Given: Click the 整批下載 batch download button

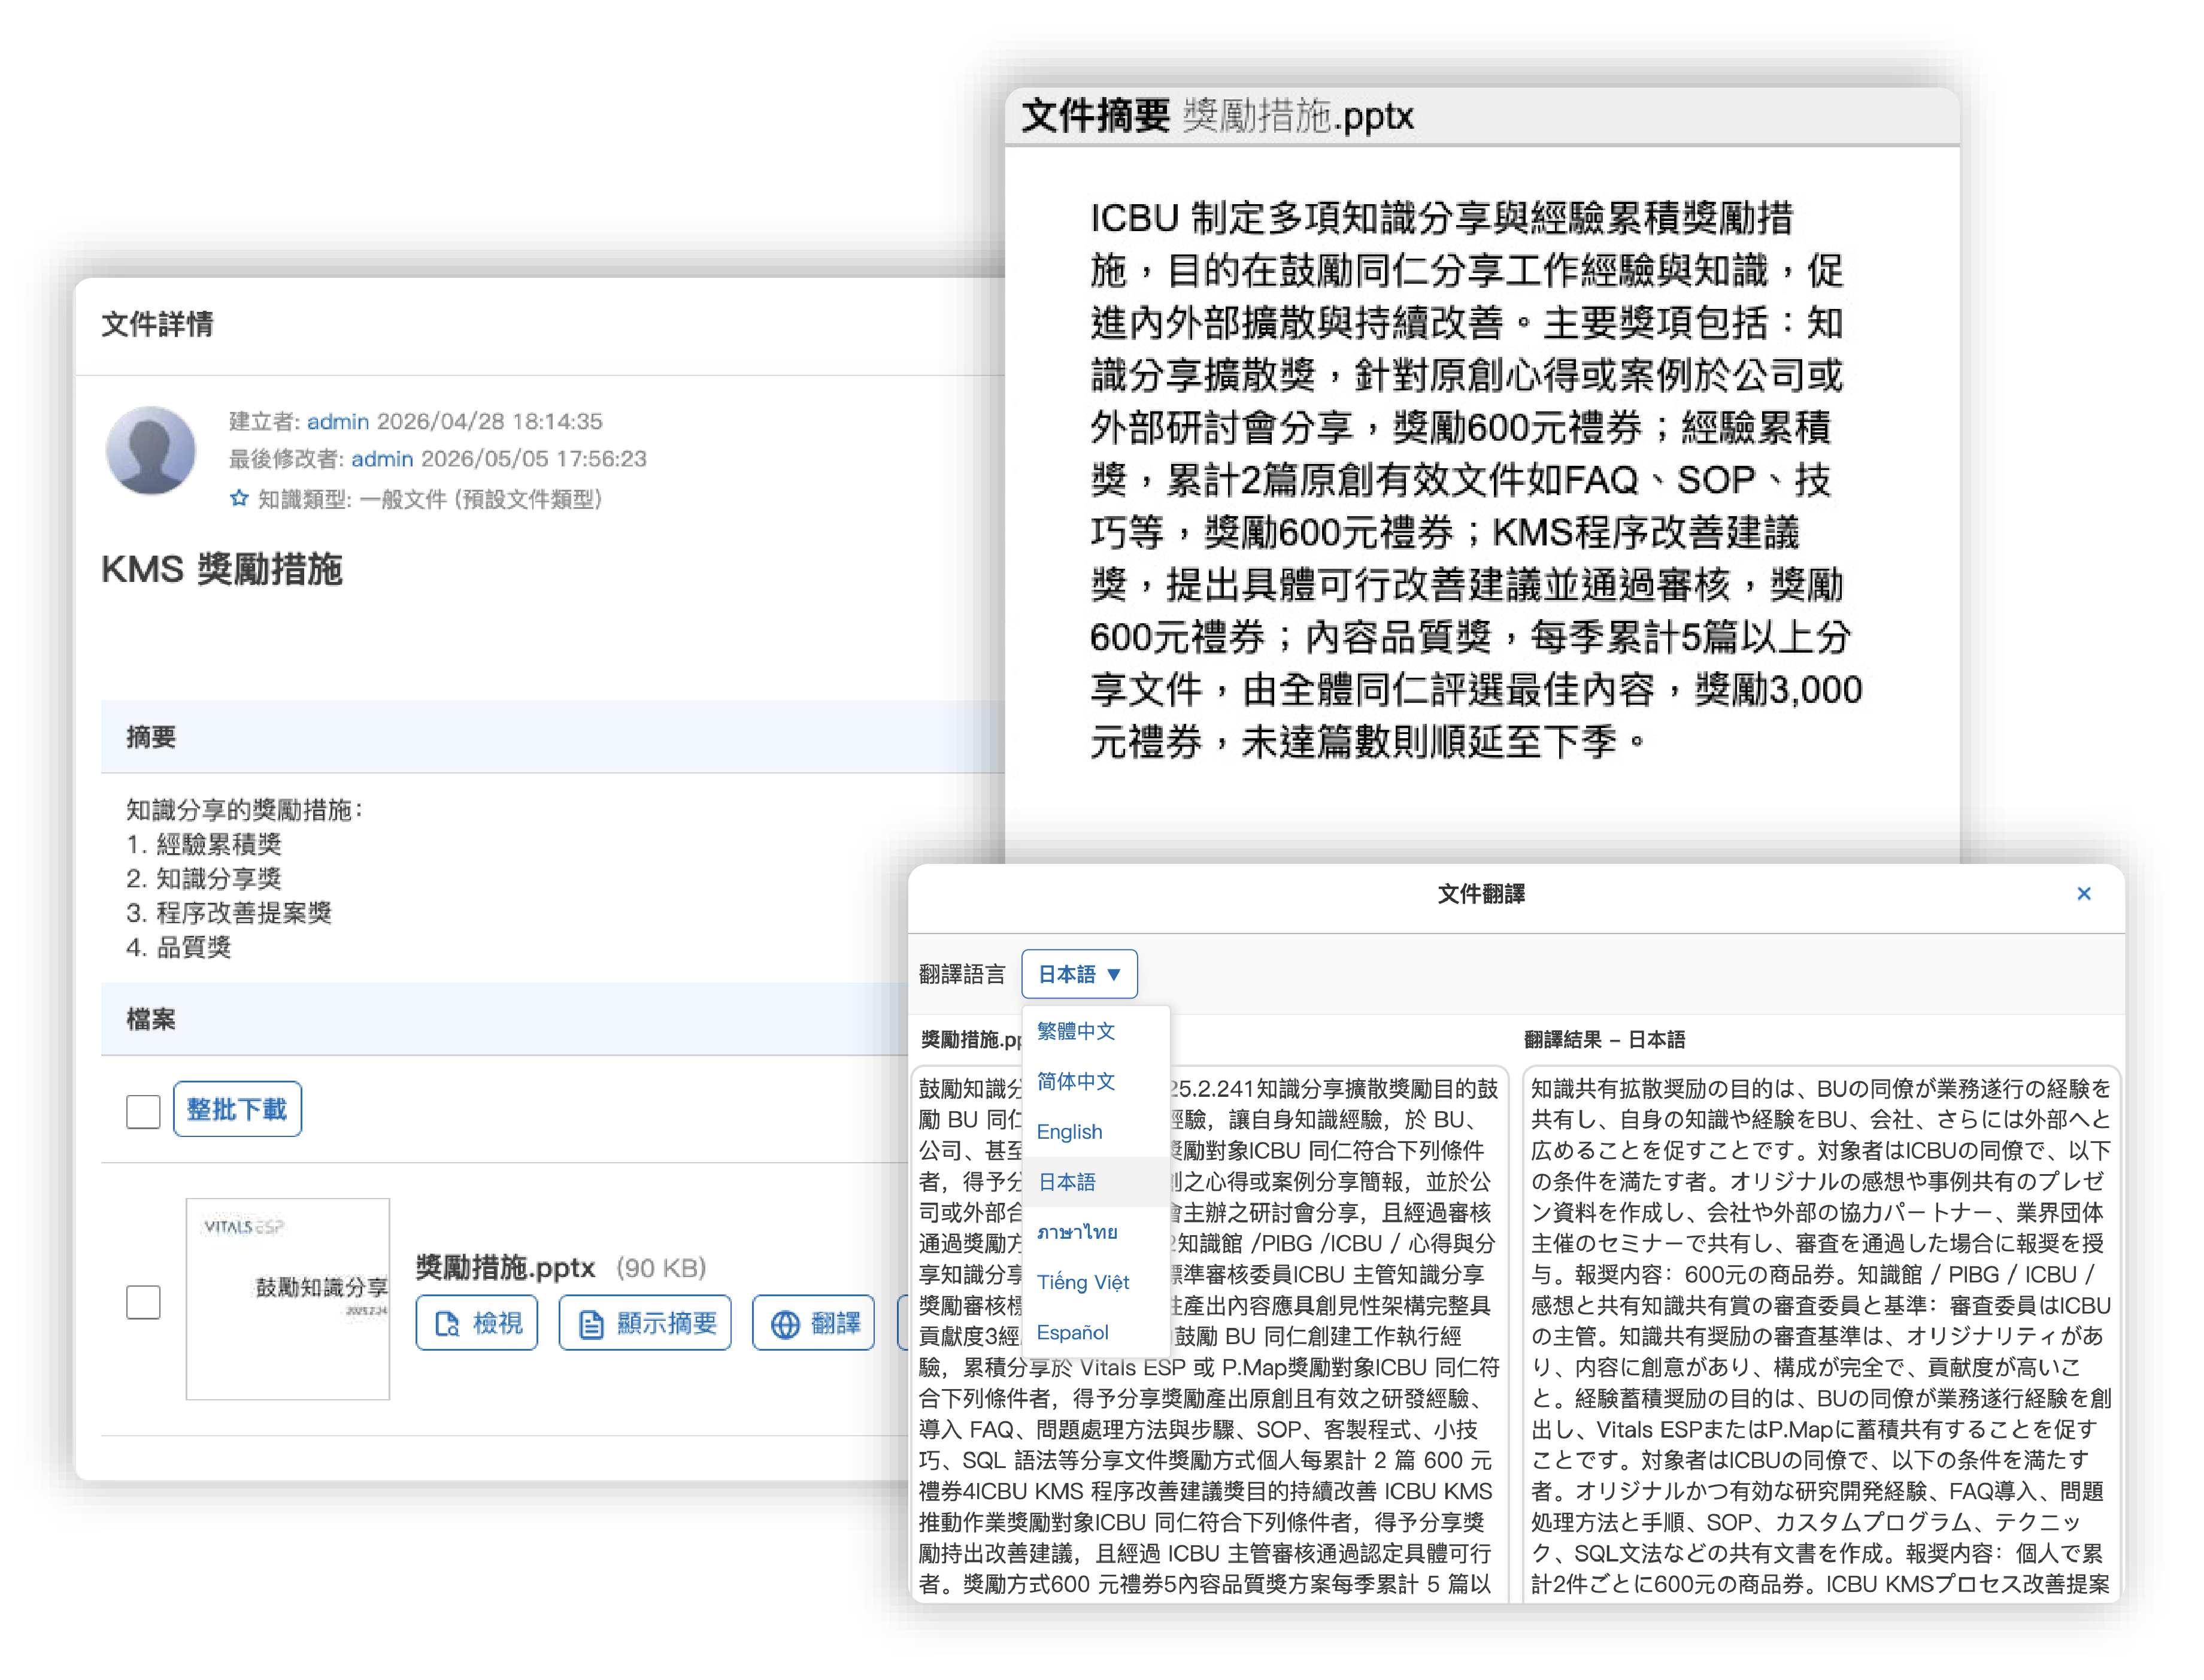Looking at the screenshot, I should [237, 1109].
